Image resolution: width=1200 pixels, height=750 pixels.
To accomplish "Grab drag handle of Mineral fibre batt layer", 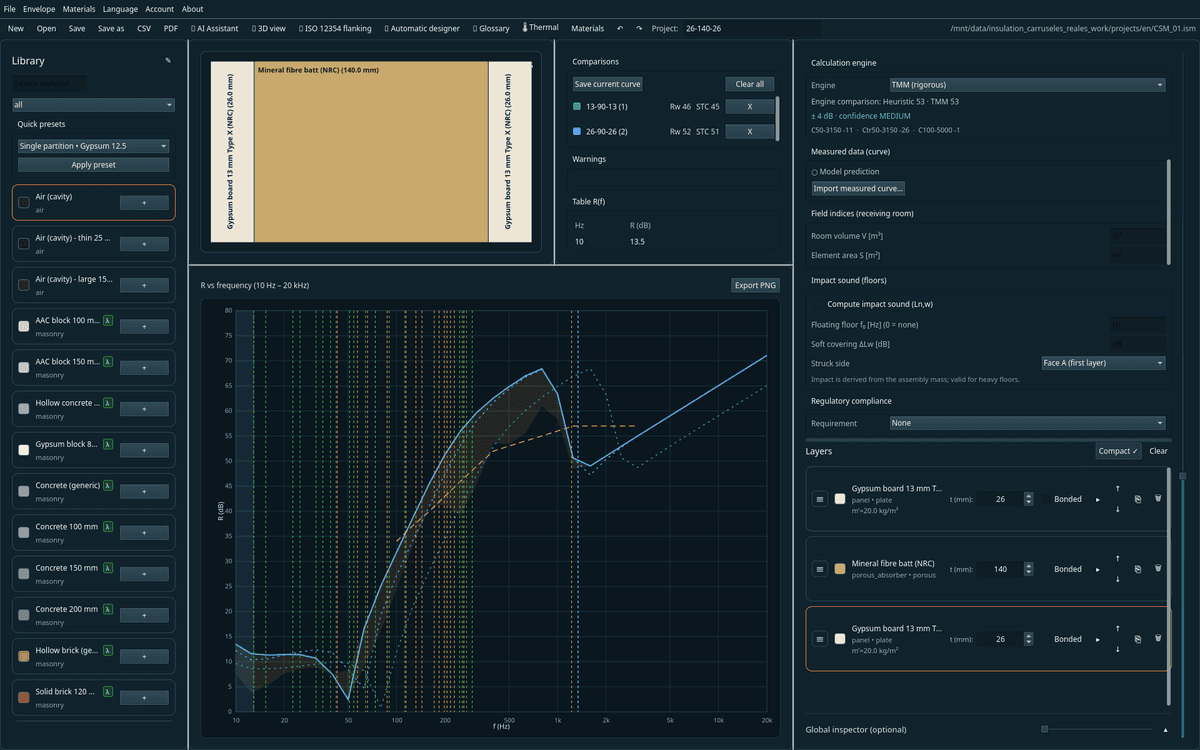I will click(820, 569).
